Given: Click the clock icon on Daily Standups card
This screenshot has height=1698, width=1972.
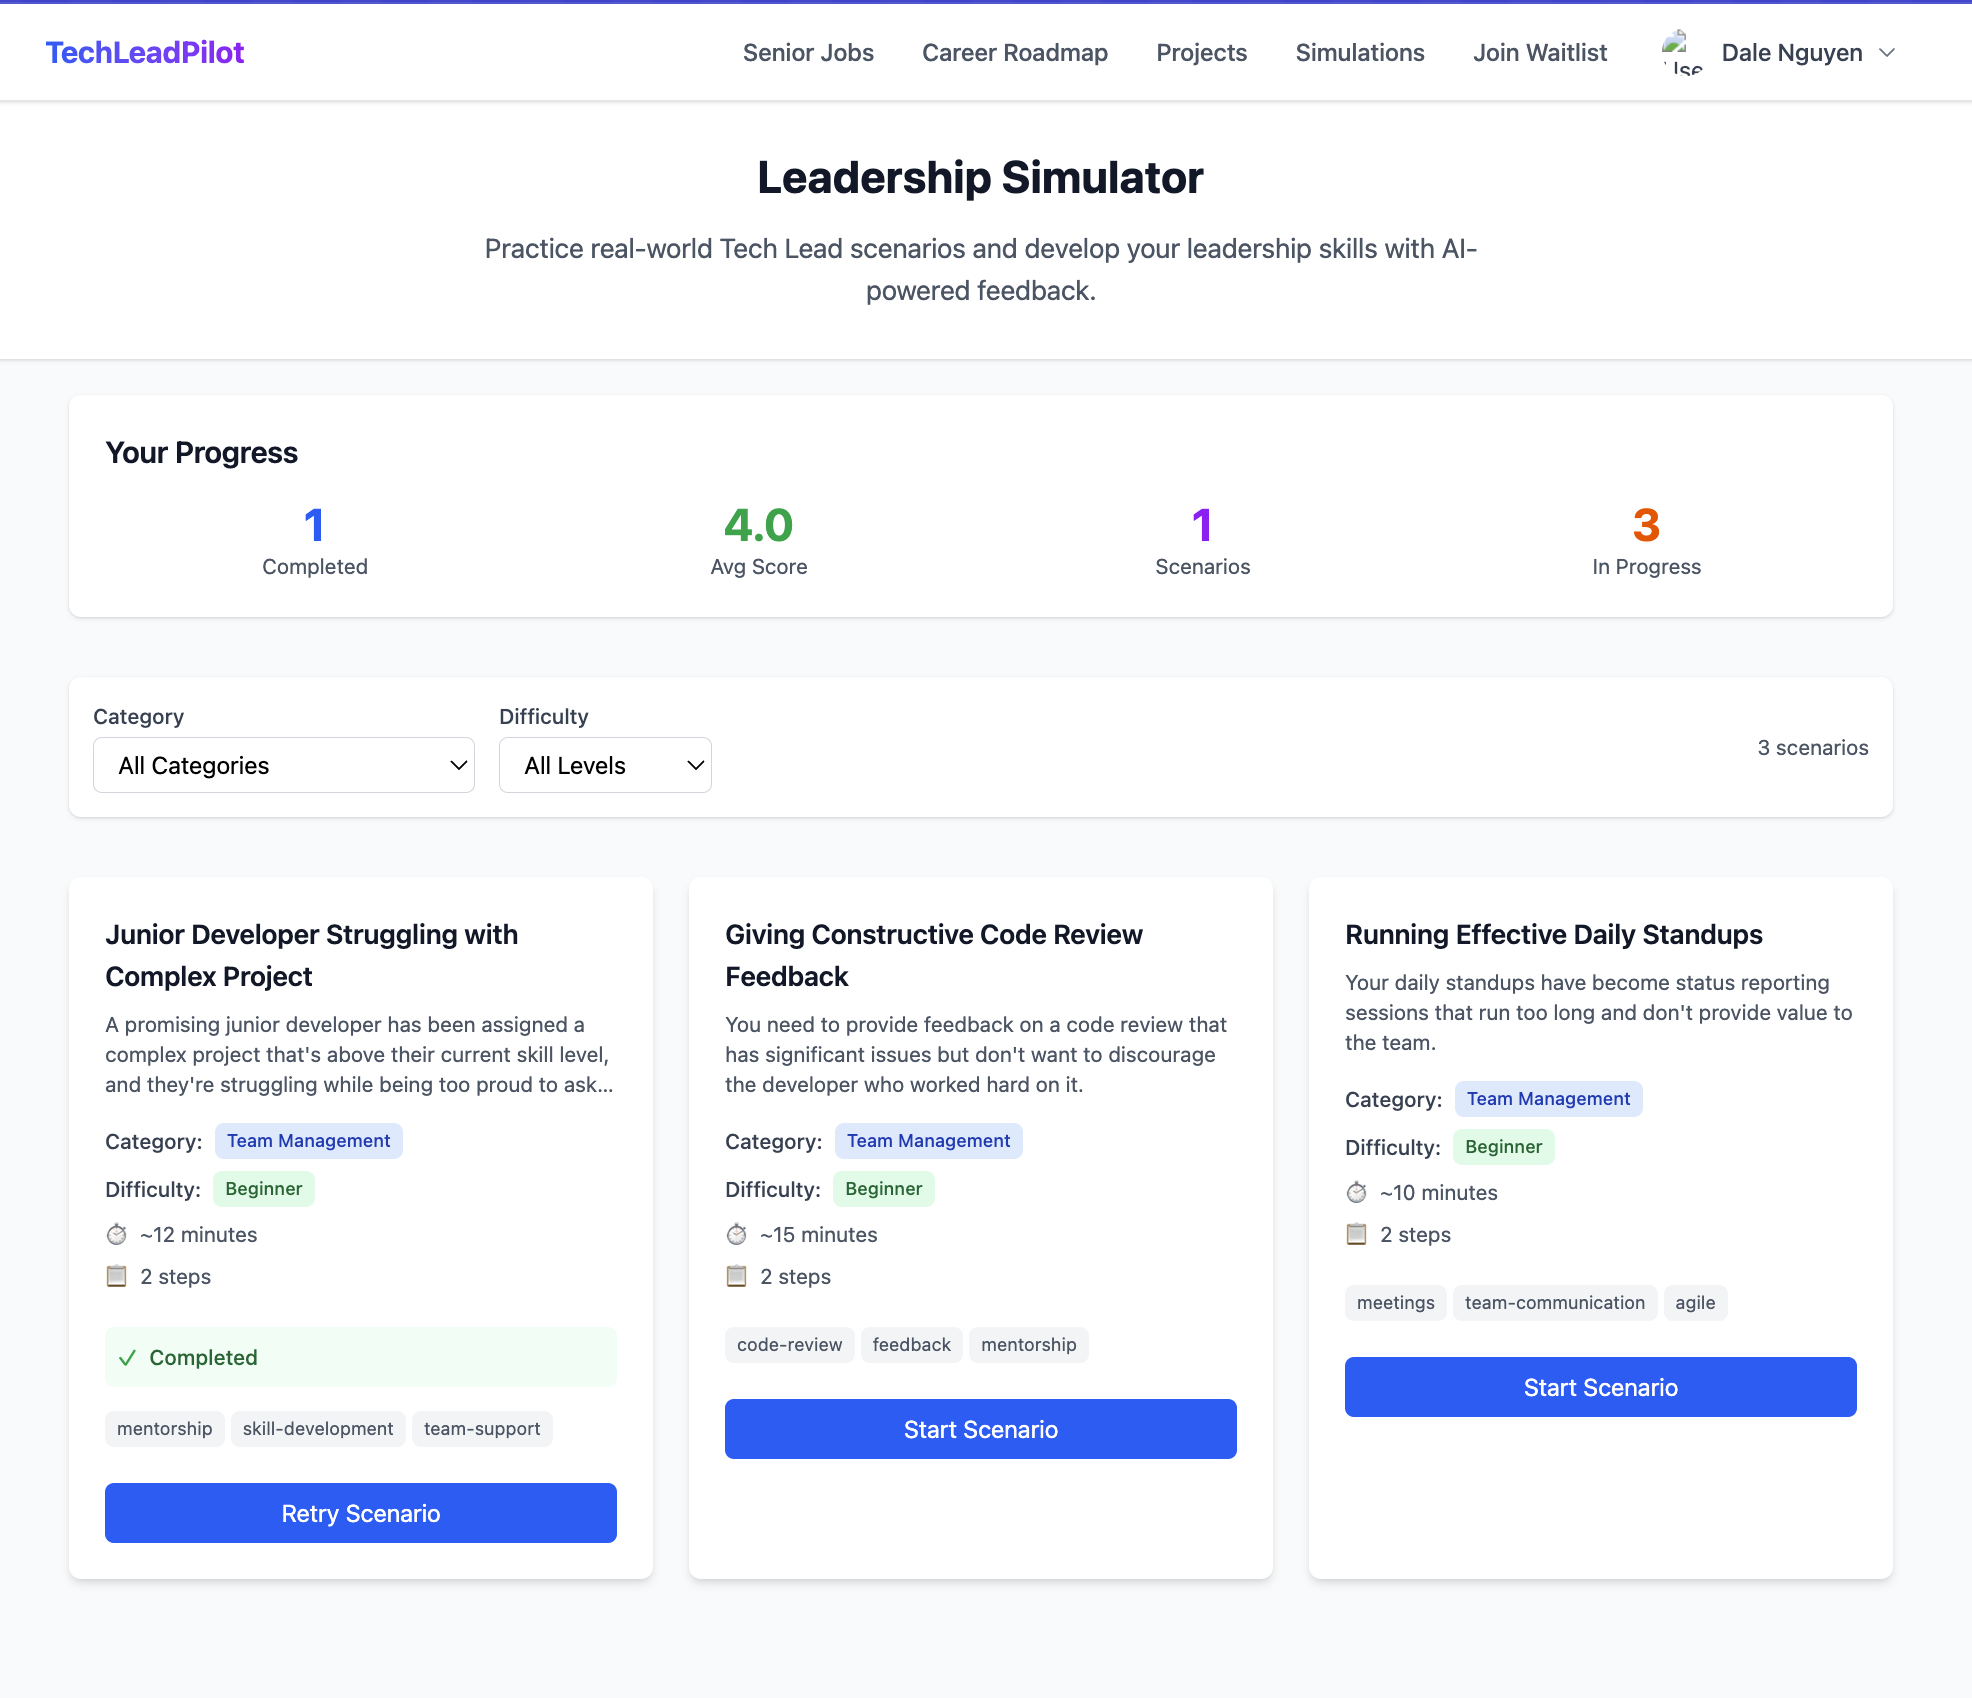Looking at the screenshot, I should coord(1357,1192).
